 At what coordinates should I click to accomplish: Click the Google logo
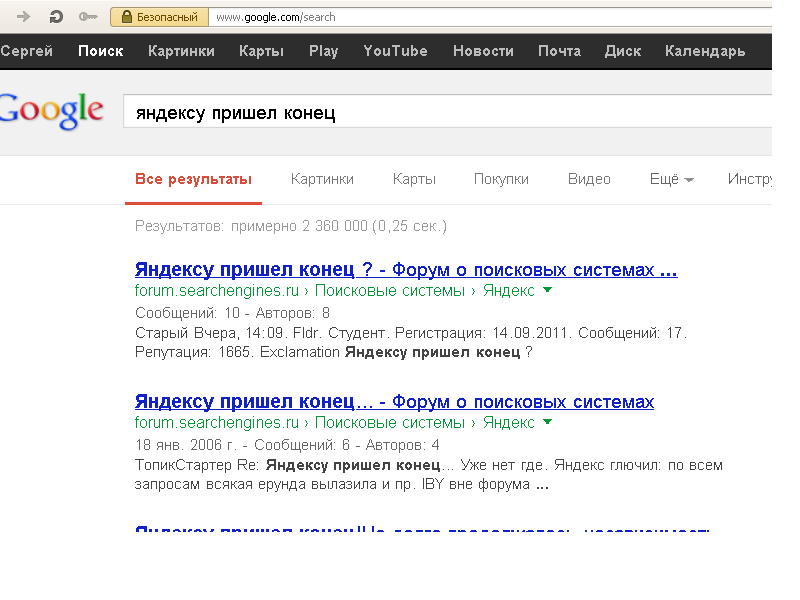pos(52,111)
